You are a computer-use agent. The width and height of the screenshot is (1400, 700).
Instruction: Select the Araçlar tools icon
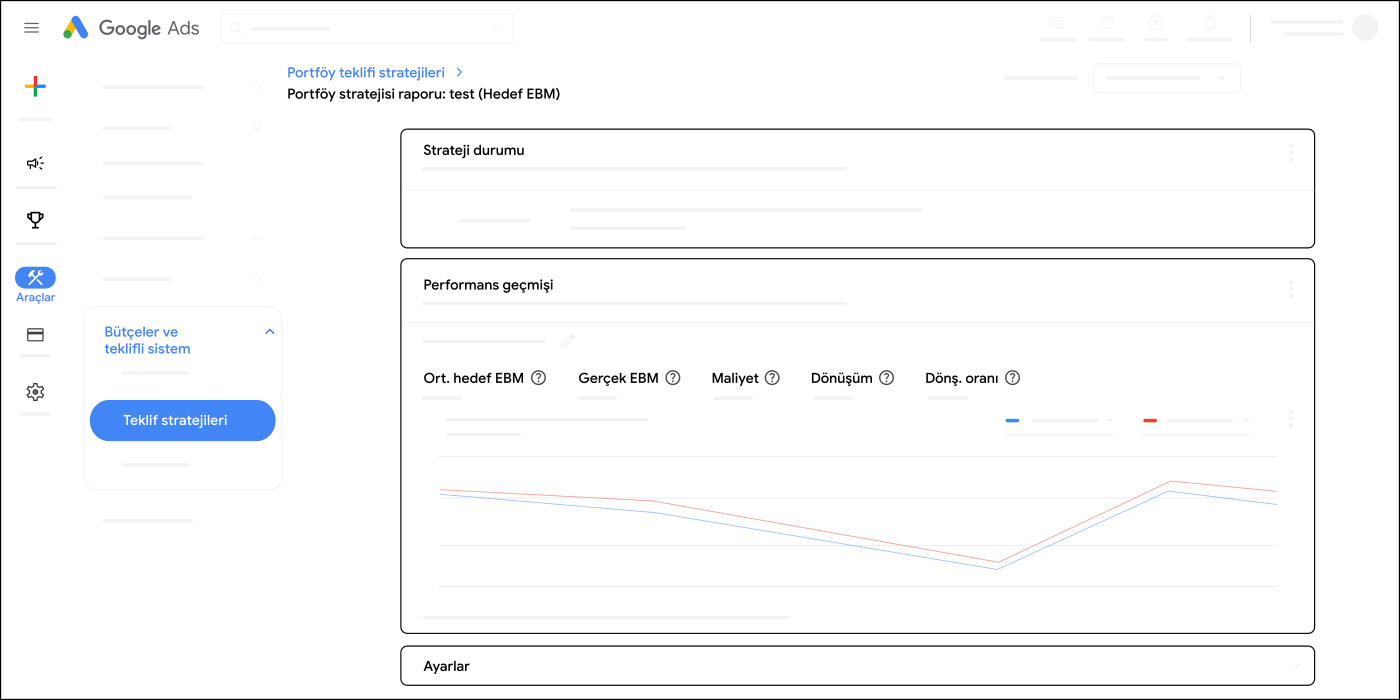tap(35, 278)
